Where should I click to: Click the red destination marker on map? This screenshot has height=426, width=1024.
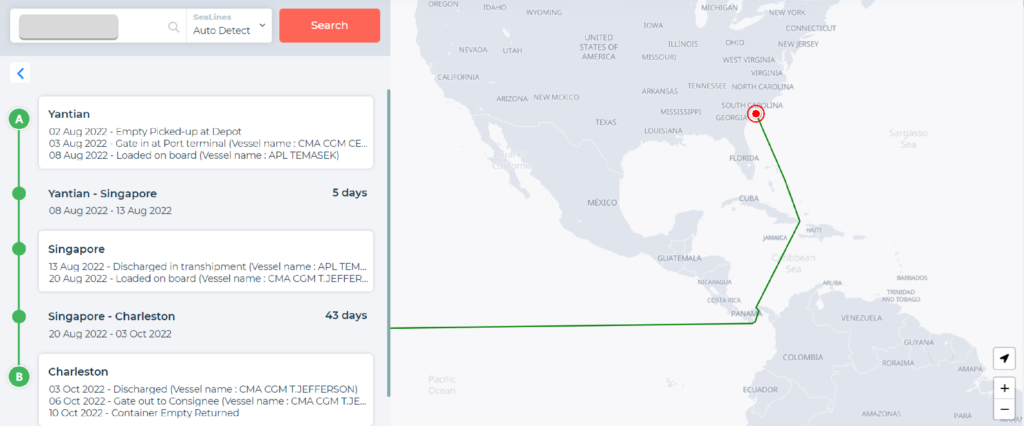[756, 114]
